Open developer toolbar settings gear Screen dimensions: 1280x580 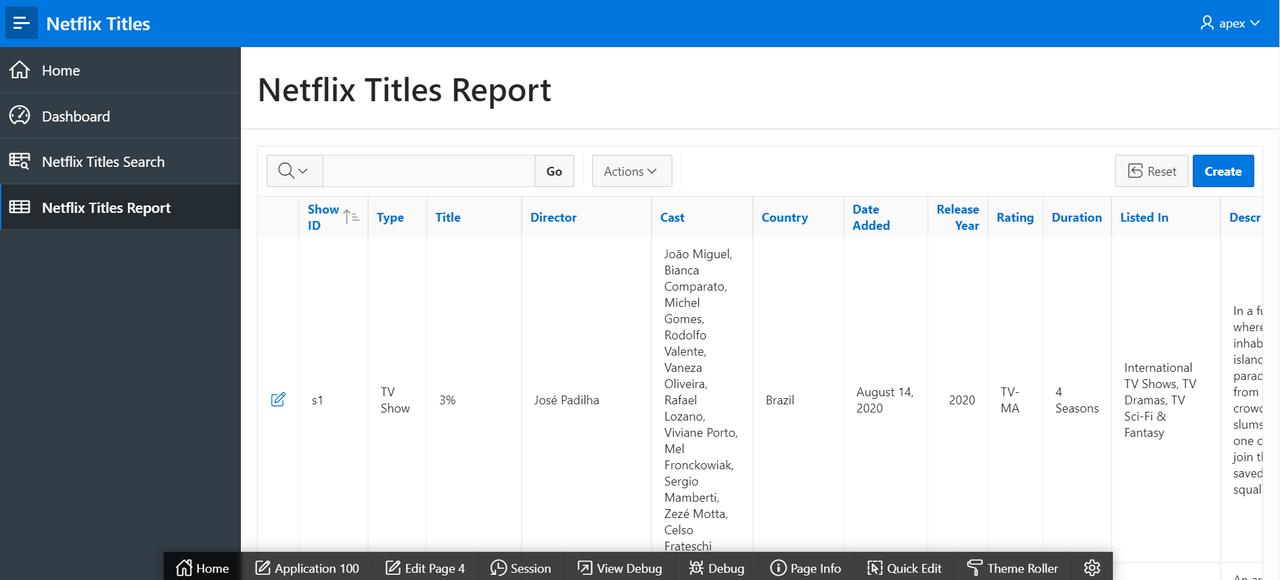(x=1092, y=568)
